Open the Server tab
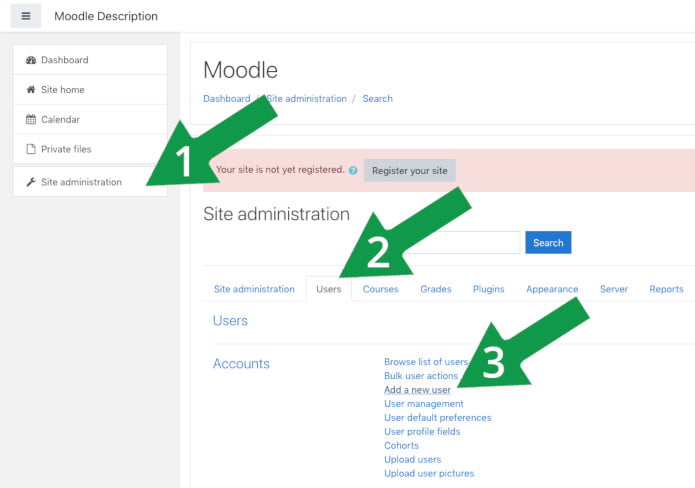 (x=614, y=289)
